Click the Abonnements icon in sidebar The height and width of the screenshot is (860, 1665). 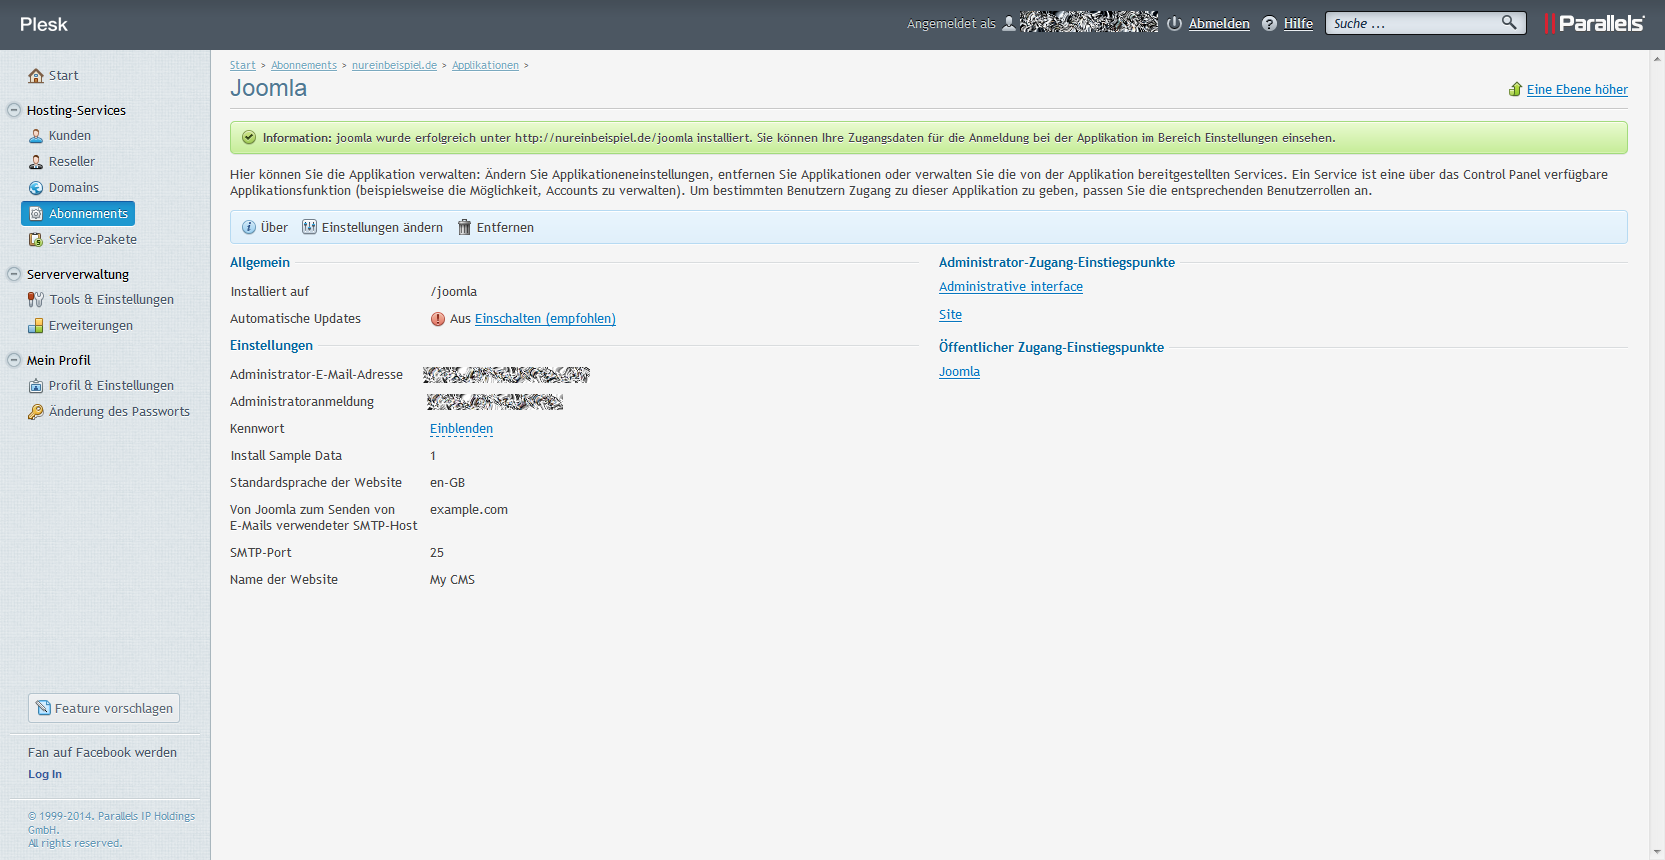pyautogui.click(x=36, y=214)
